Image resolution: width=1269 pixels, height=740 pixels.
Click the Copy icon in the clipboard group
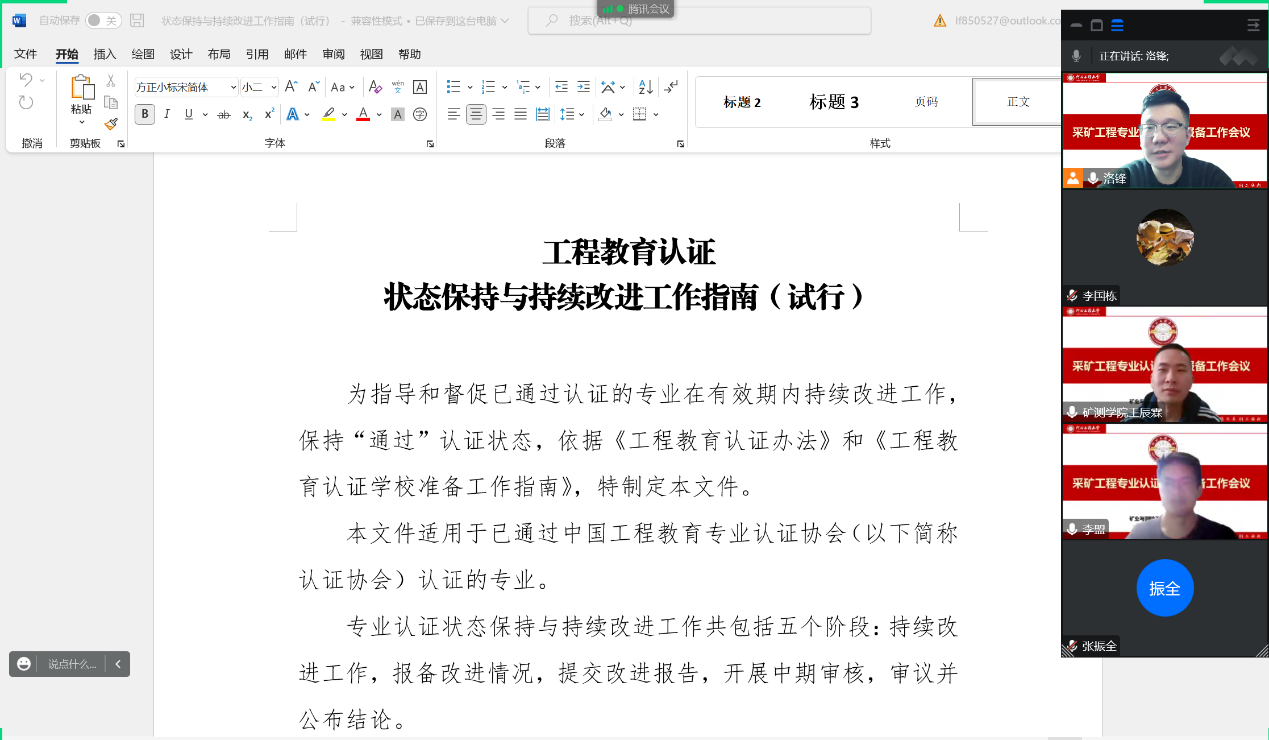[111, 102]
